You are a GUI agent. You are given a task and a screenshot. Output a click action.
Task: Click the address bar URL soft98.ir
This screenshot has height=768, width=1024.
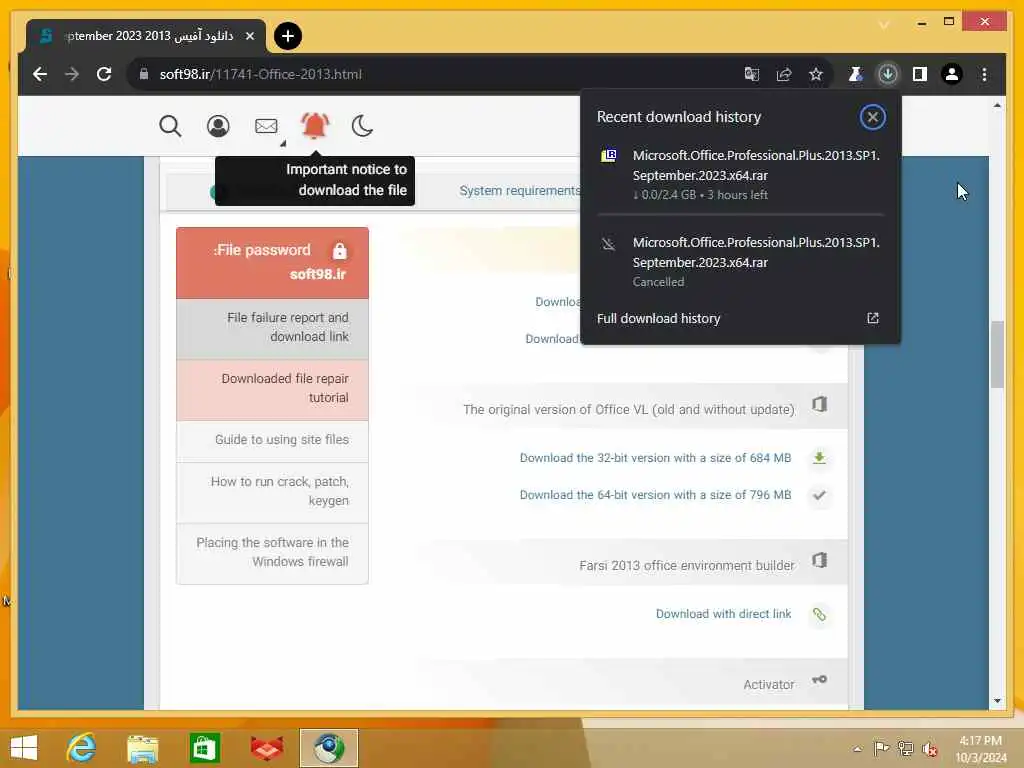(x=261, y=74)
